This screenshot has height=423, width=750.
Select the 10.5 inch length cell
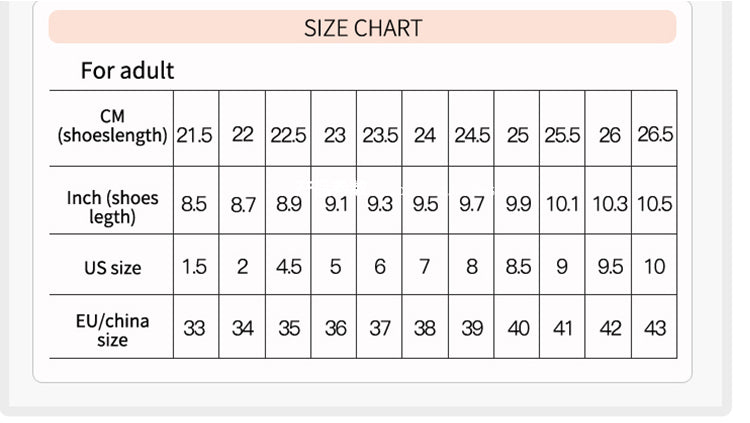coord(655,205)
